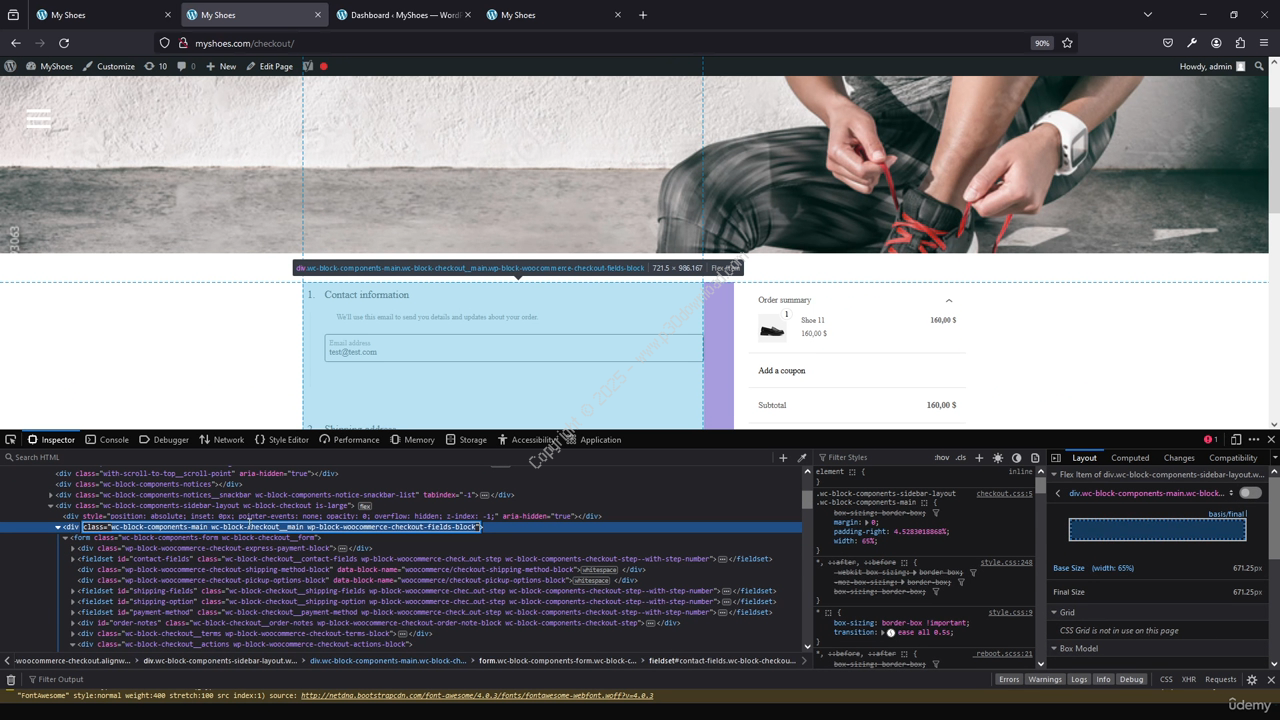The height and width of the screenshot is (720, 1280).
Task: Toggle the Warnings console filter
Action: 1045,679
